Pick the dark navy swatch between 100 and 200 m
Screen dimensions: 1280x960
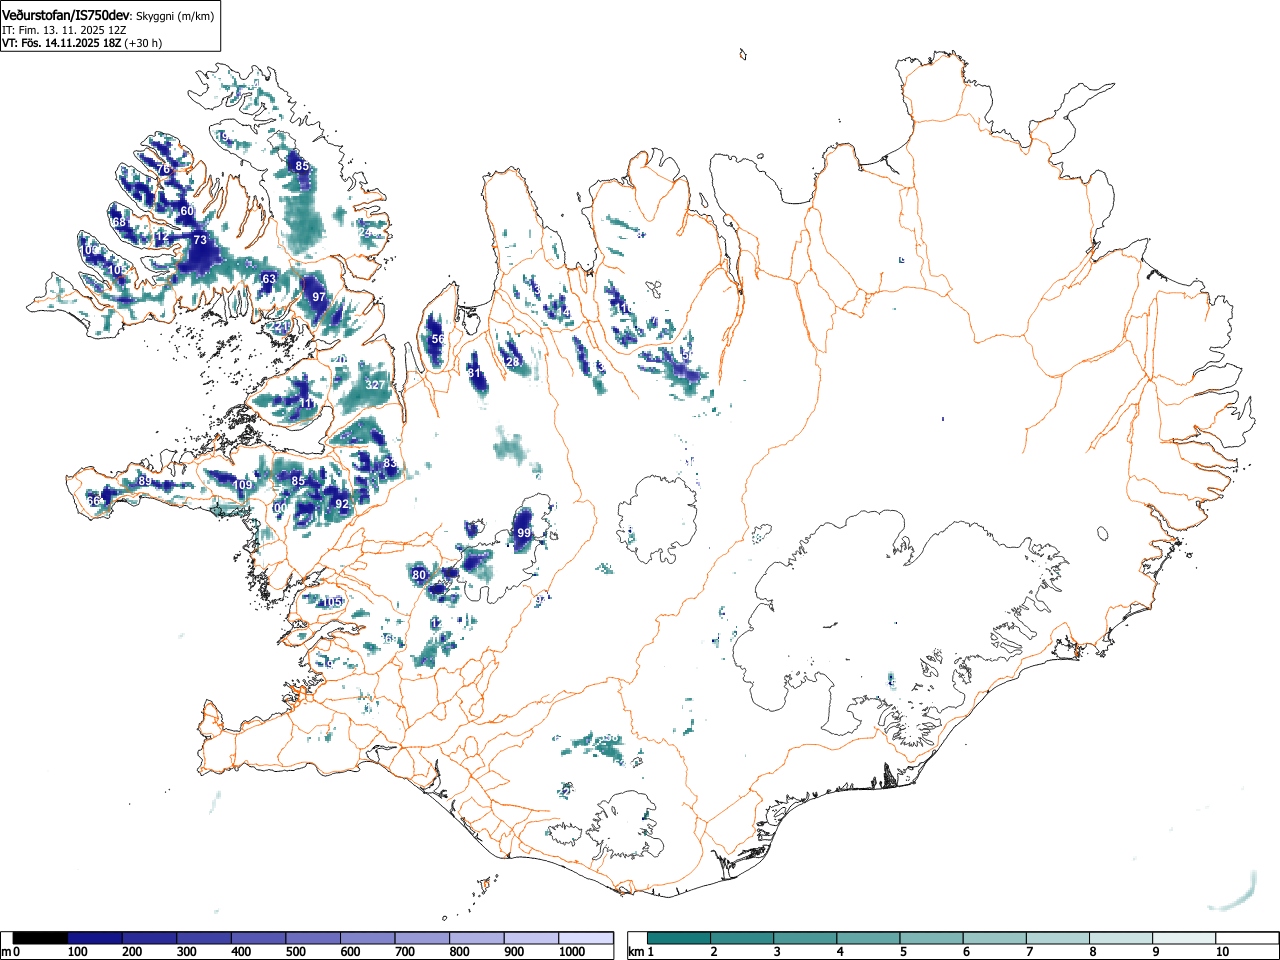coord(95,938)
